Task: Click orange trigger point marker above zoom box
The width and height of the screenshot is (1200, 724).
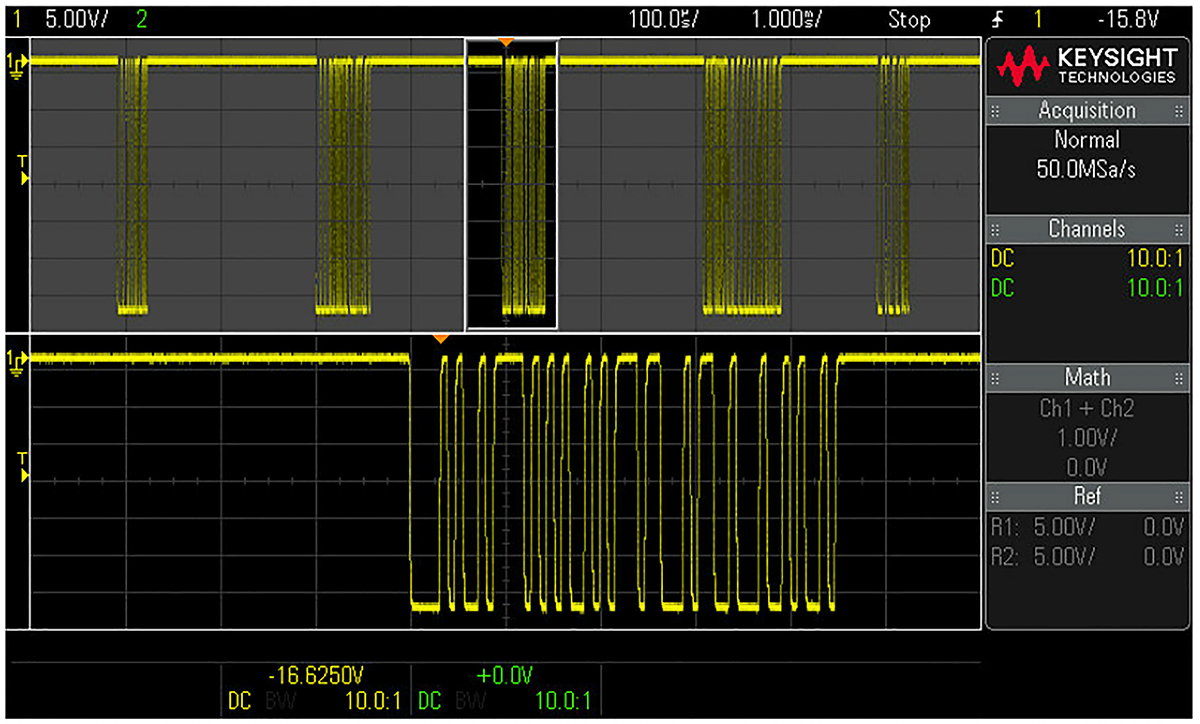Action: tap(506, 41)
